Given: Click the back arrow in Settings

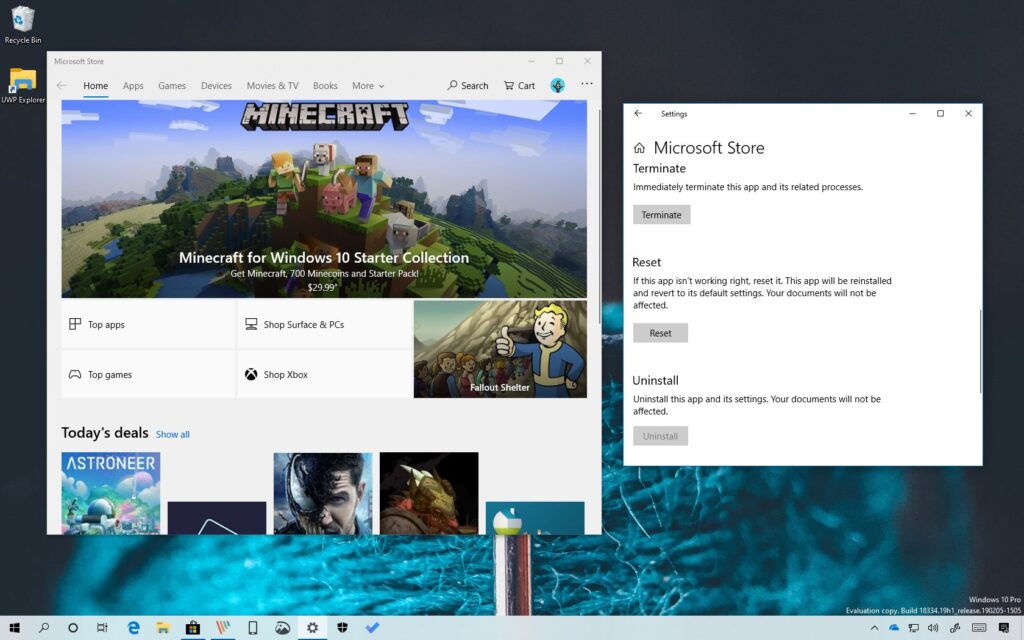Looking at the screenshot, I should (637, 113).
